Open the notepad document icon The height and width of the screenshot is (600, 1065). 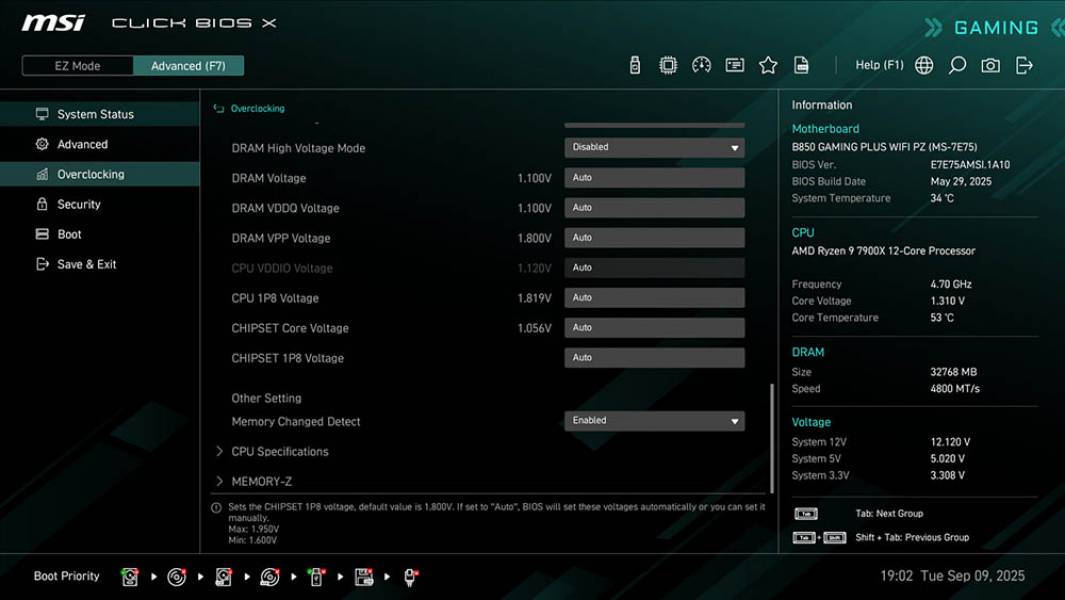click(802, 64)
